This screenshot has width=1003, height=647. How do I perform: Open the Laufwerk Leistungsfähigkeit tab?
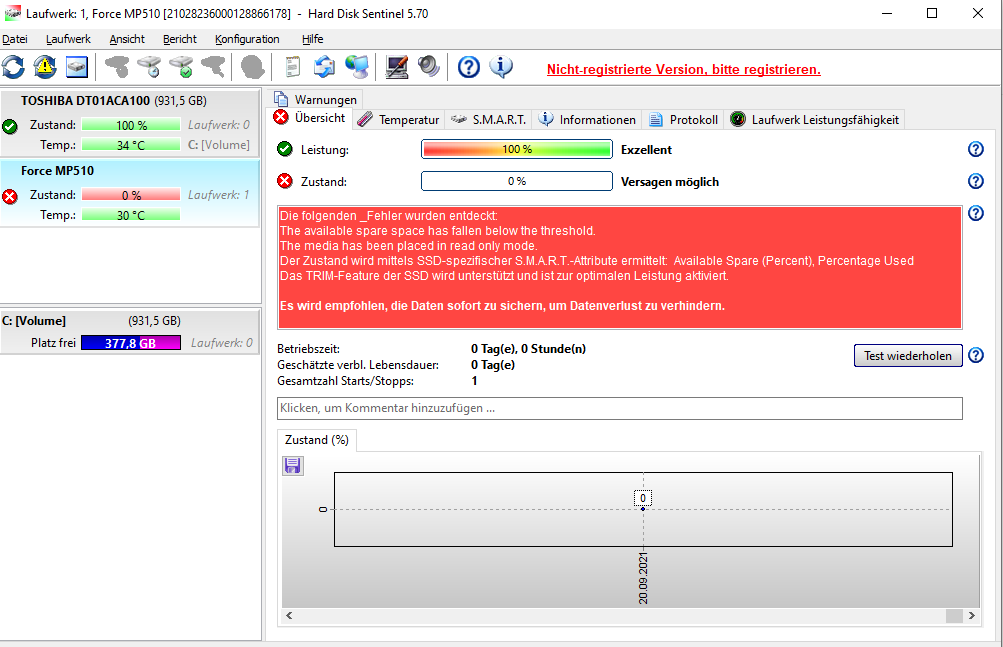(814, 120)
